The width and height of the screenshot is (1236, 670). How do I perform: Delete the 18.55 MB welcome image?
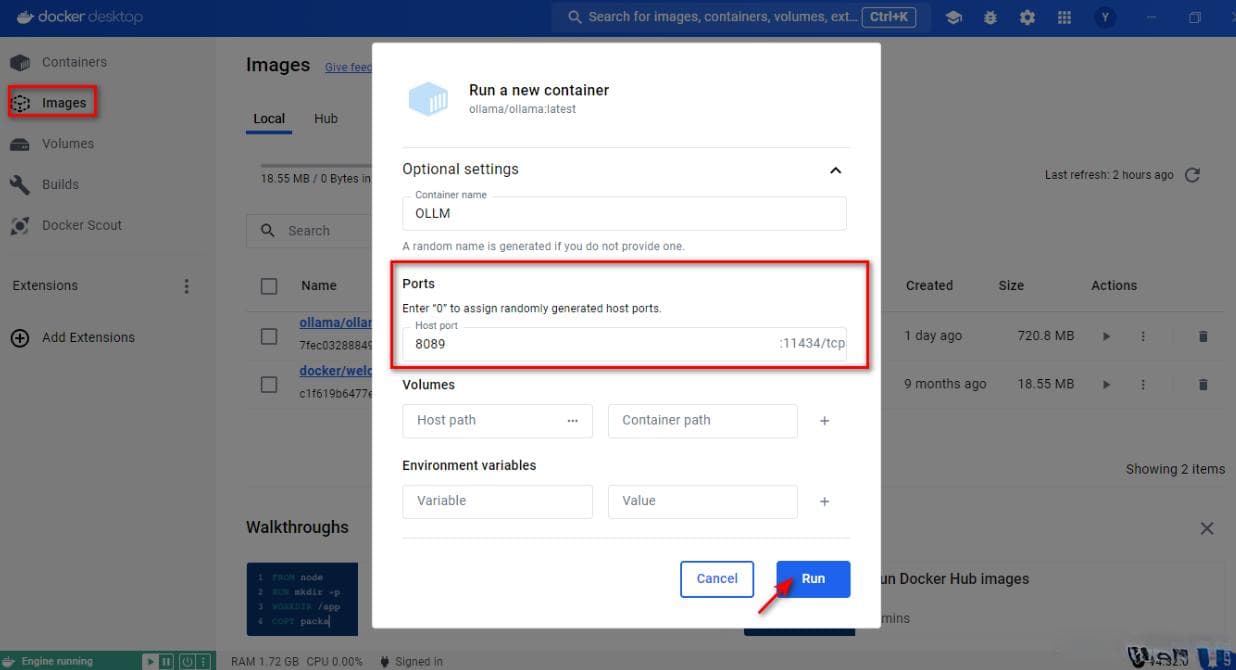1203,385
